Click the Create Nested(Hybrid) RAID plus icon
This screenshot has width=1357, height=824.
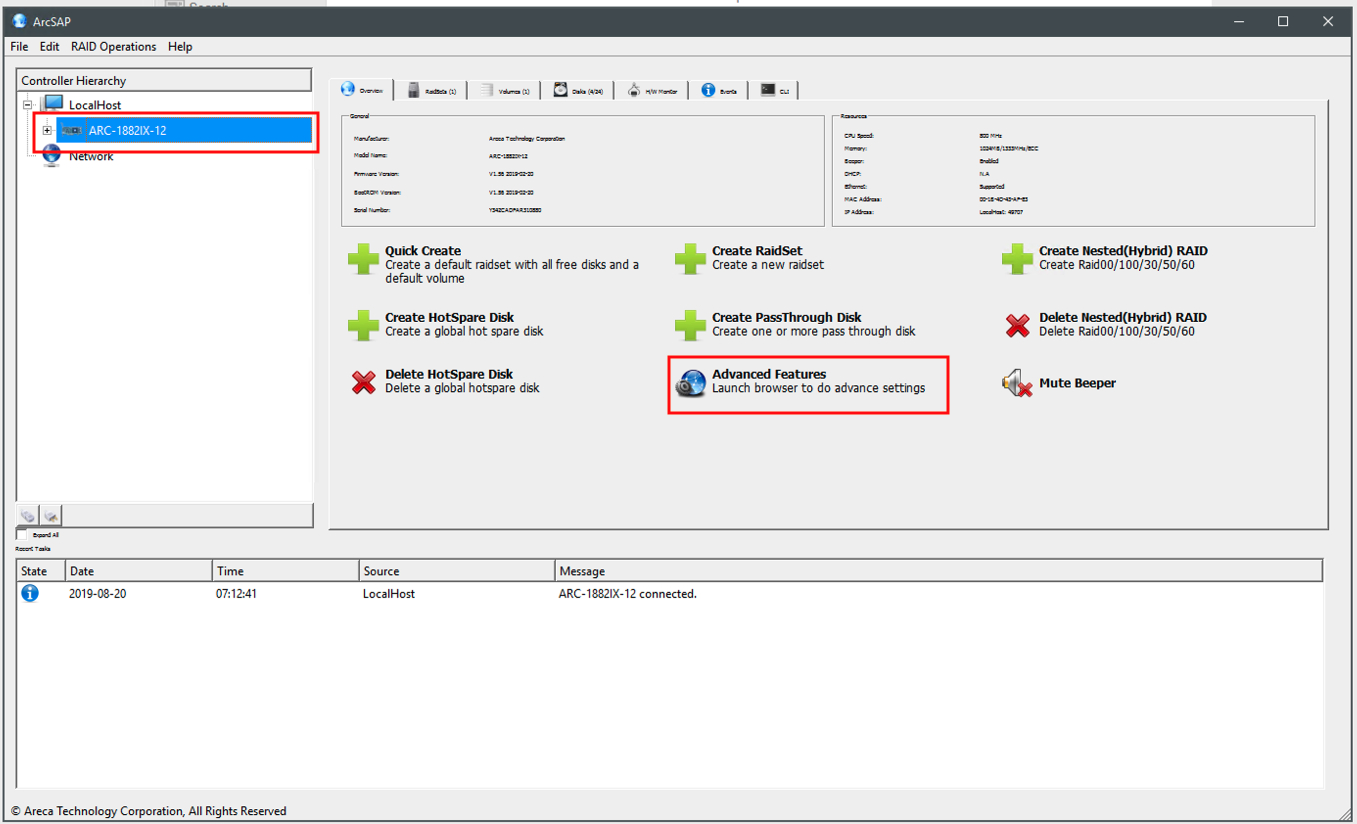click(1017, 259)
